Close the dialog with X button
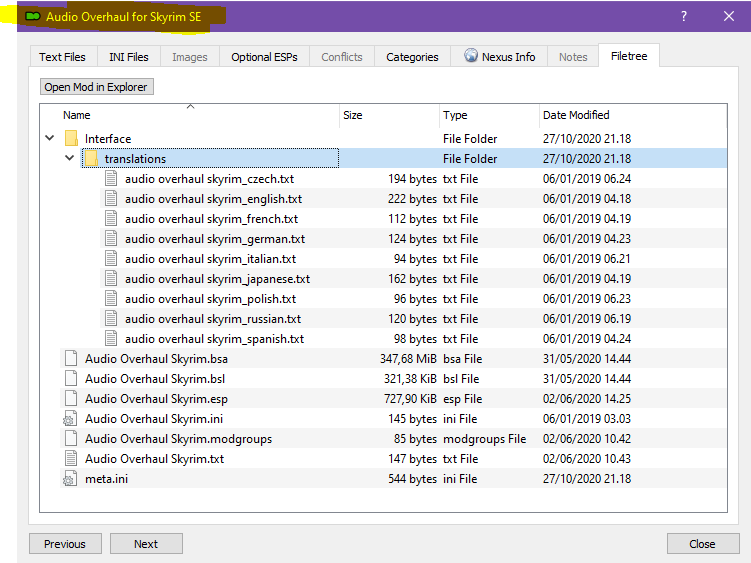The image size is (751, 563). pyautogui.click(x=729, y=16)
